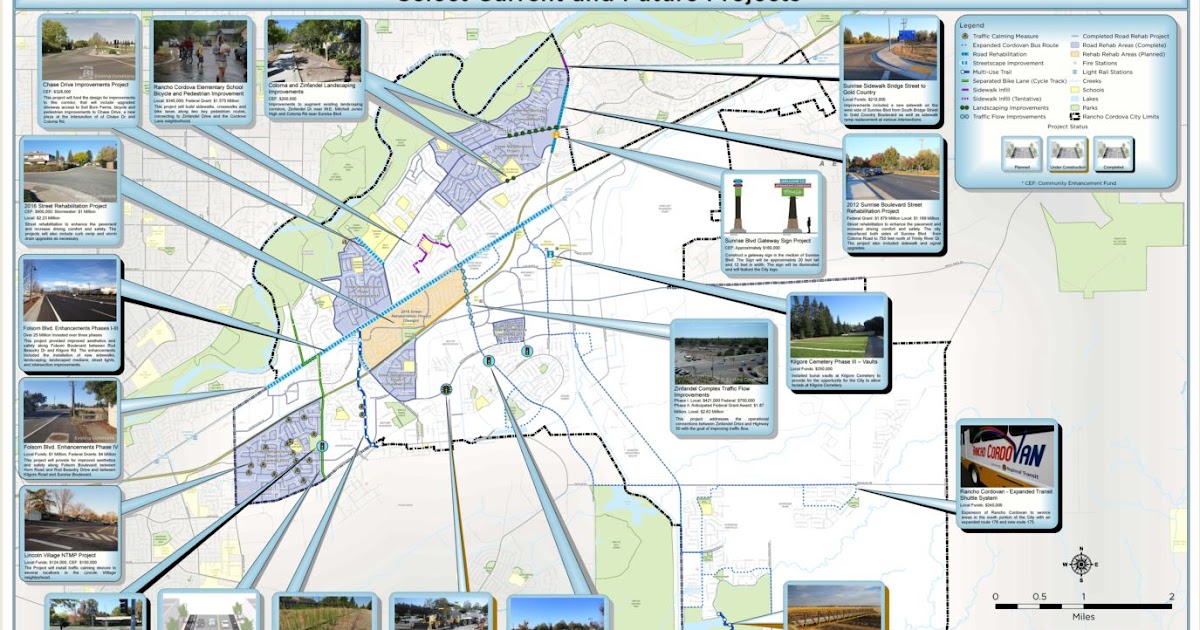This screenshot has width=1200, height=630.
Task: Click the CEF Community Enhancement Fund link
Action: click(x=1070, y=183)
